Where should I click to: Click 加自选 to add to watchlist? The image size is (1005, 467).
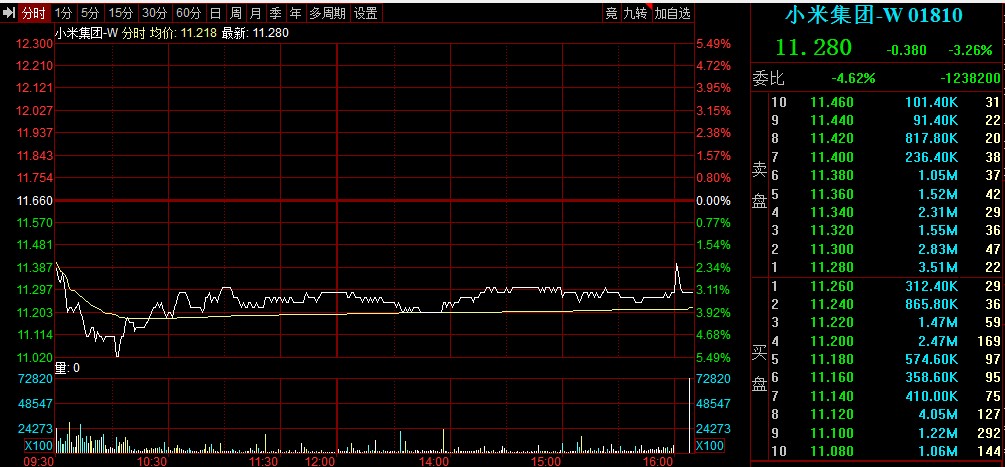point(673,13)
